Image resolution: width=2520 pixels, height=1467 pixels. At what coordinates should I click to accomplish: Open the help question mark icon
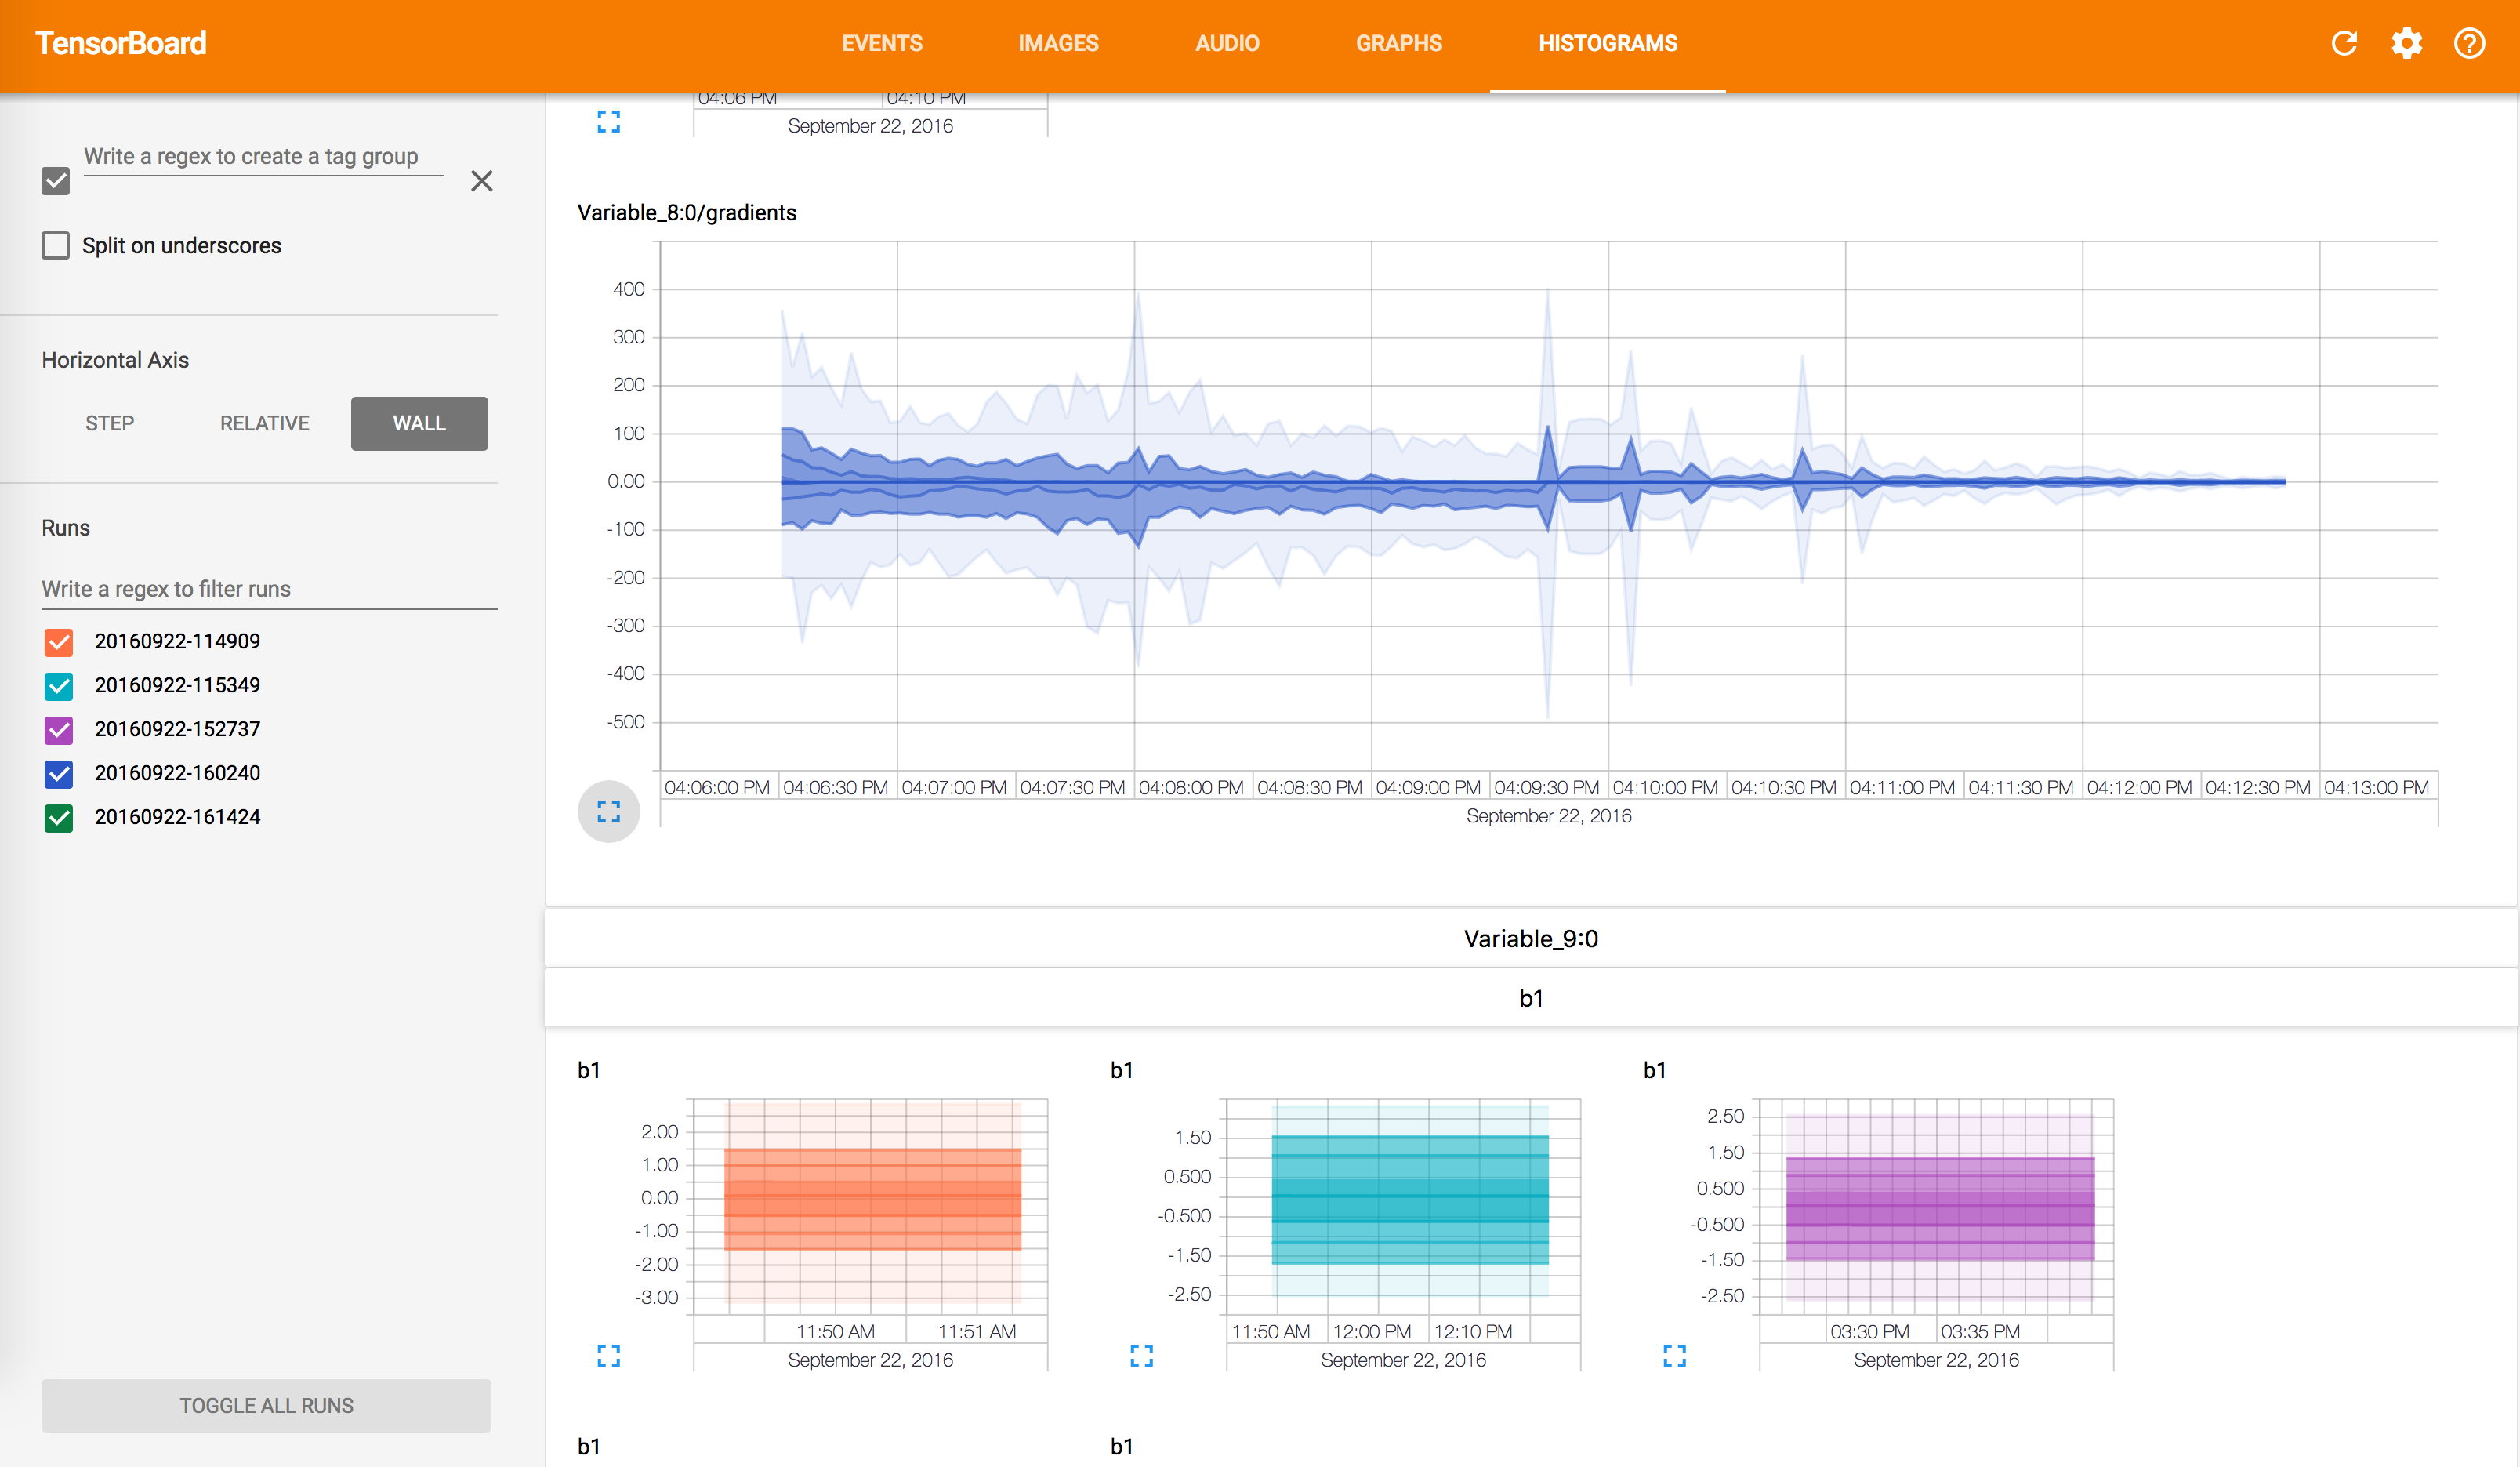click(2469, 44)
